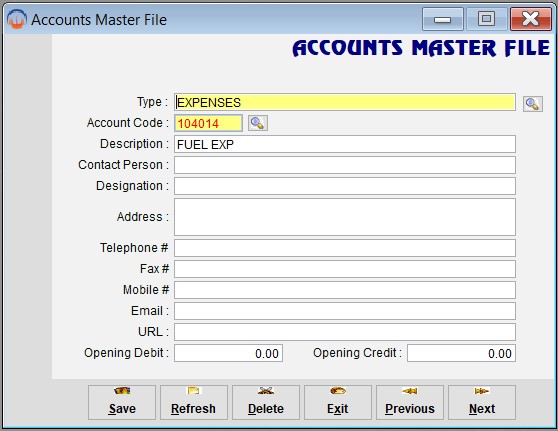Focus the Designation field
The height and width of the screenshot is (431, 558).
point(344,186)
